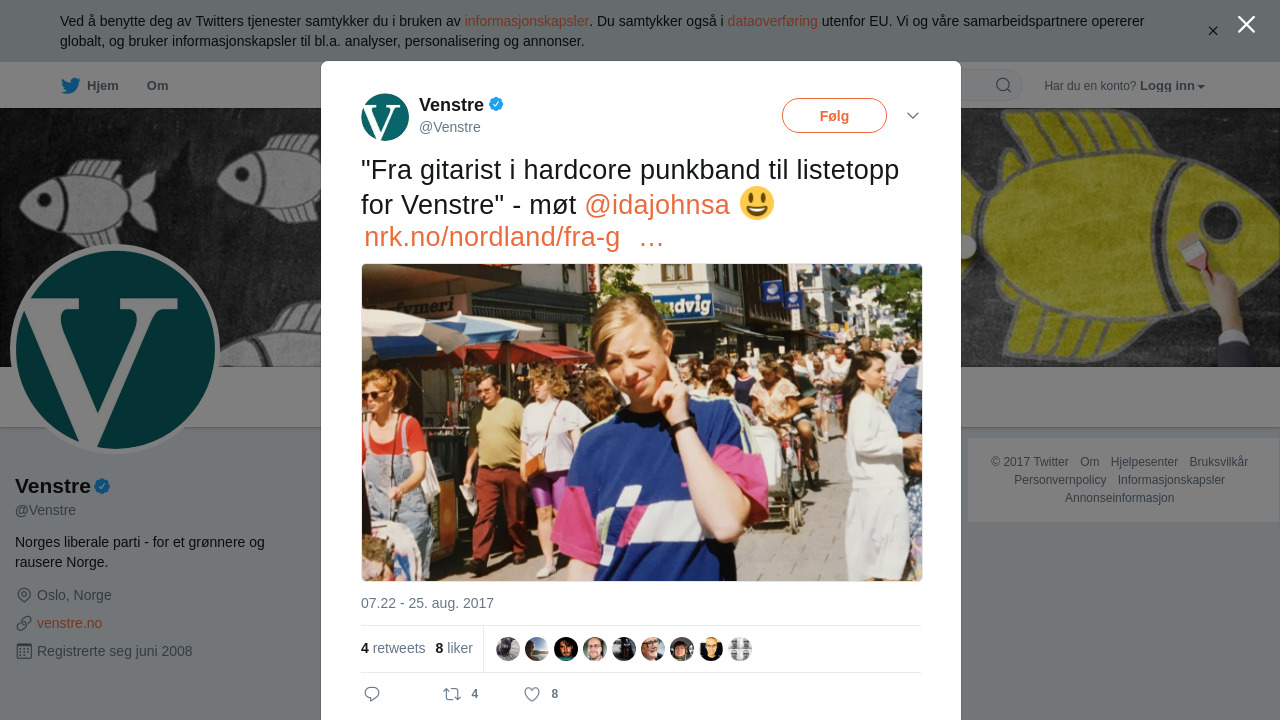
Task: Expand tweet options chevron menu
Action: coord(913,116)
